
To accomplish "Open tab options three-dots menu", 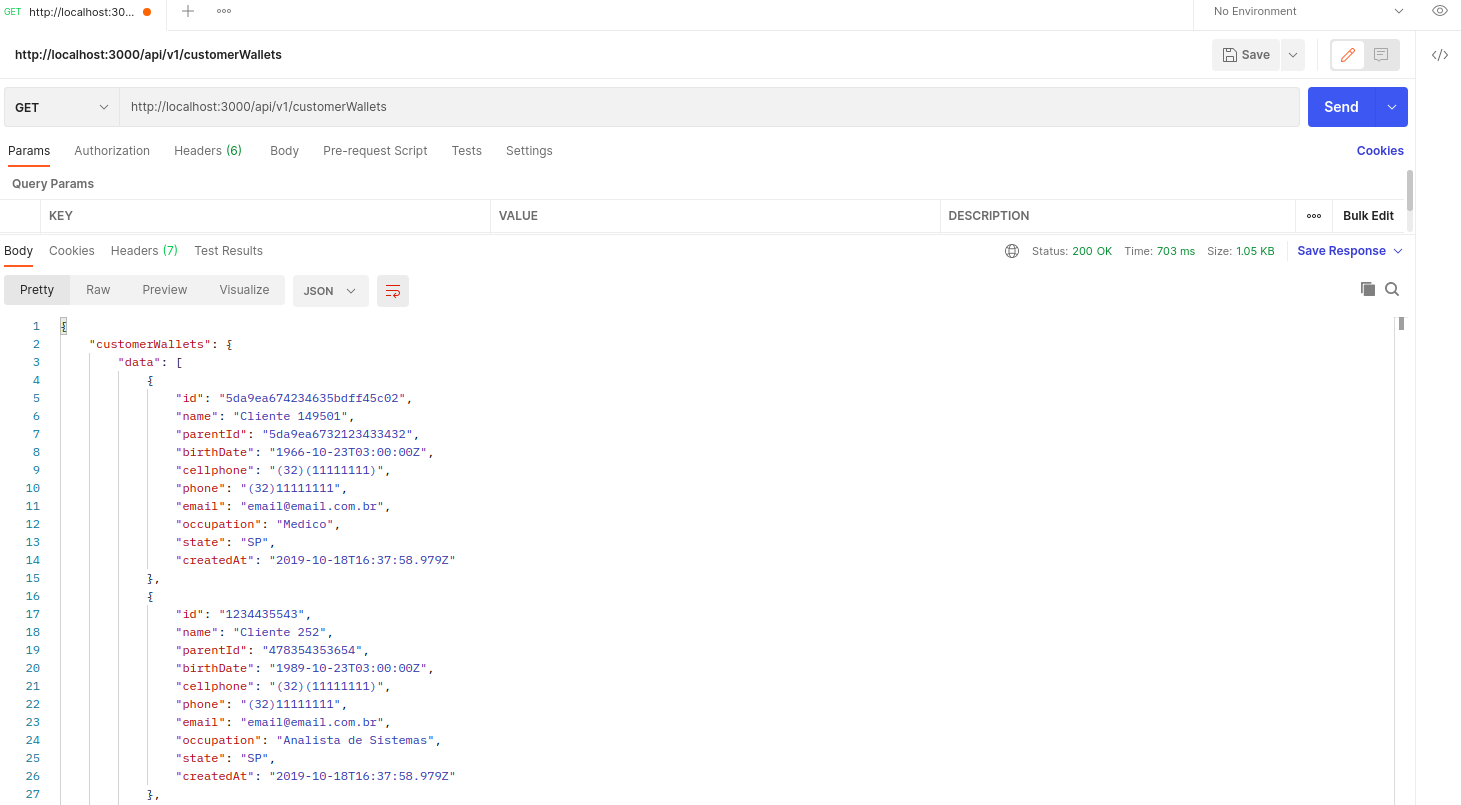I will [x=224, y=11].
